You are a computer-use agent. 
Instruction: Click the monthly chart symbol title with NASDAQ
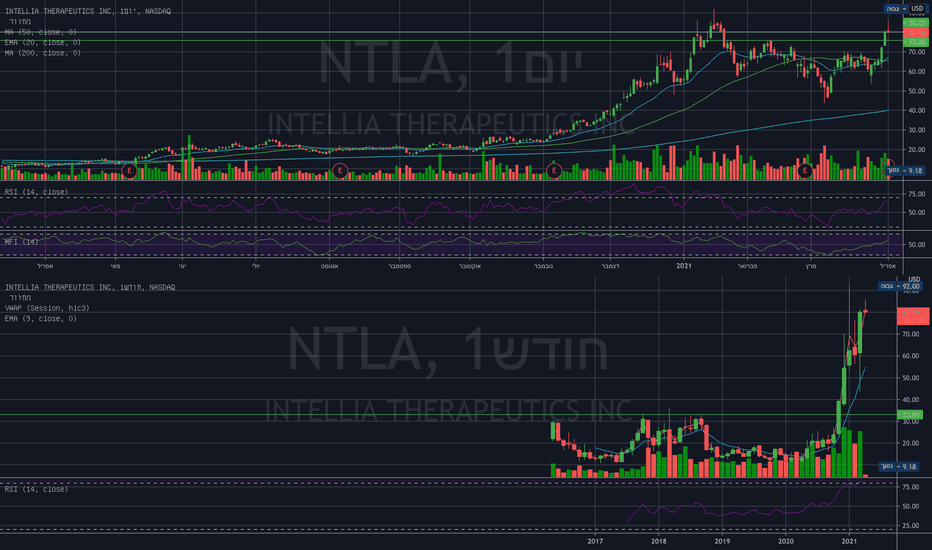click(x=90, y=287)
